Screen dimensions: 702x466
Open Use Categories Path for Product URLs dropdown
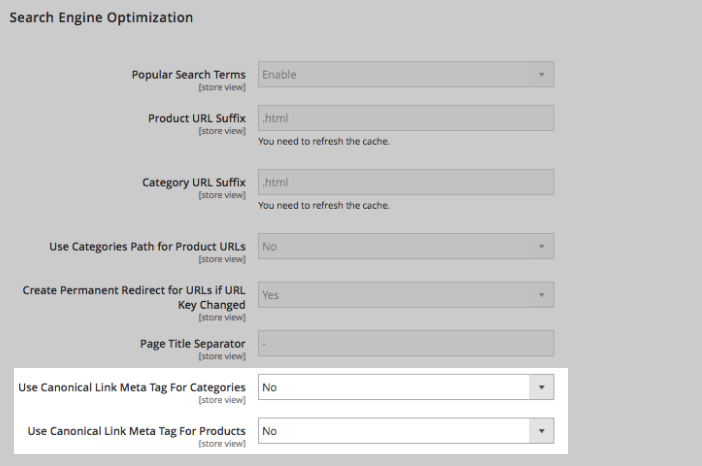pyautogui.click(x=406, y=246)
